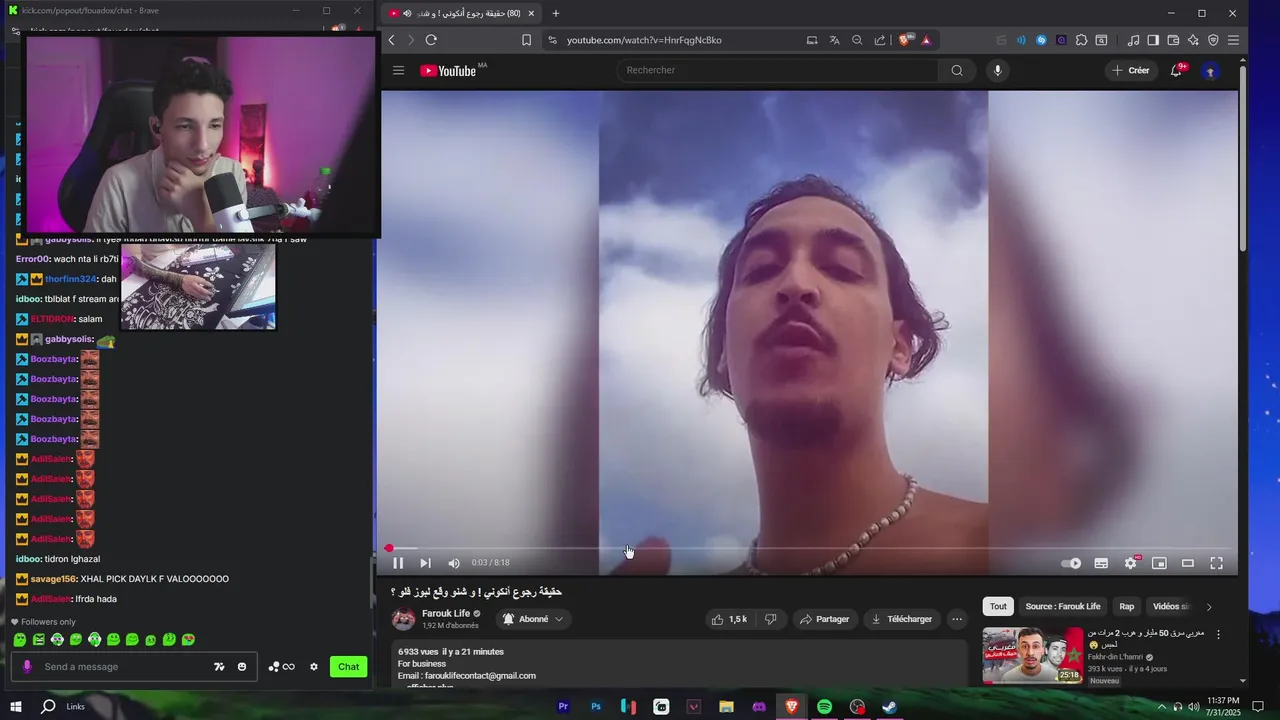1280x720 pixels.
Task: Show hidden system tray icons
Action: click(x=1161, y=707)
